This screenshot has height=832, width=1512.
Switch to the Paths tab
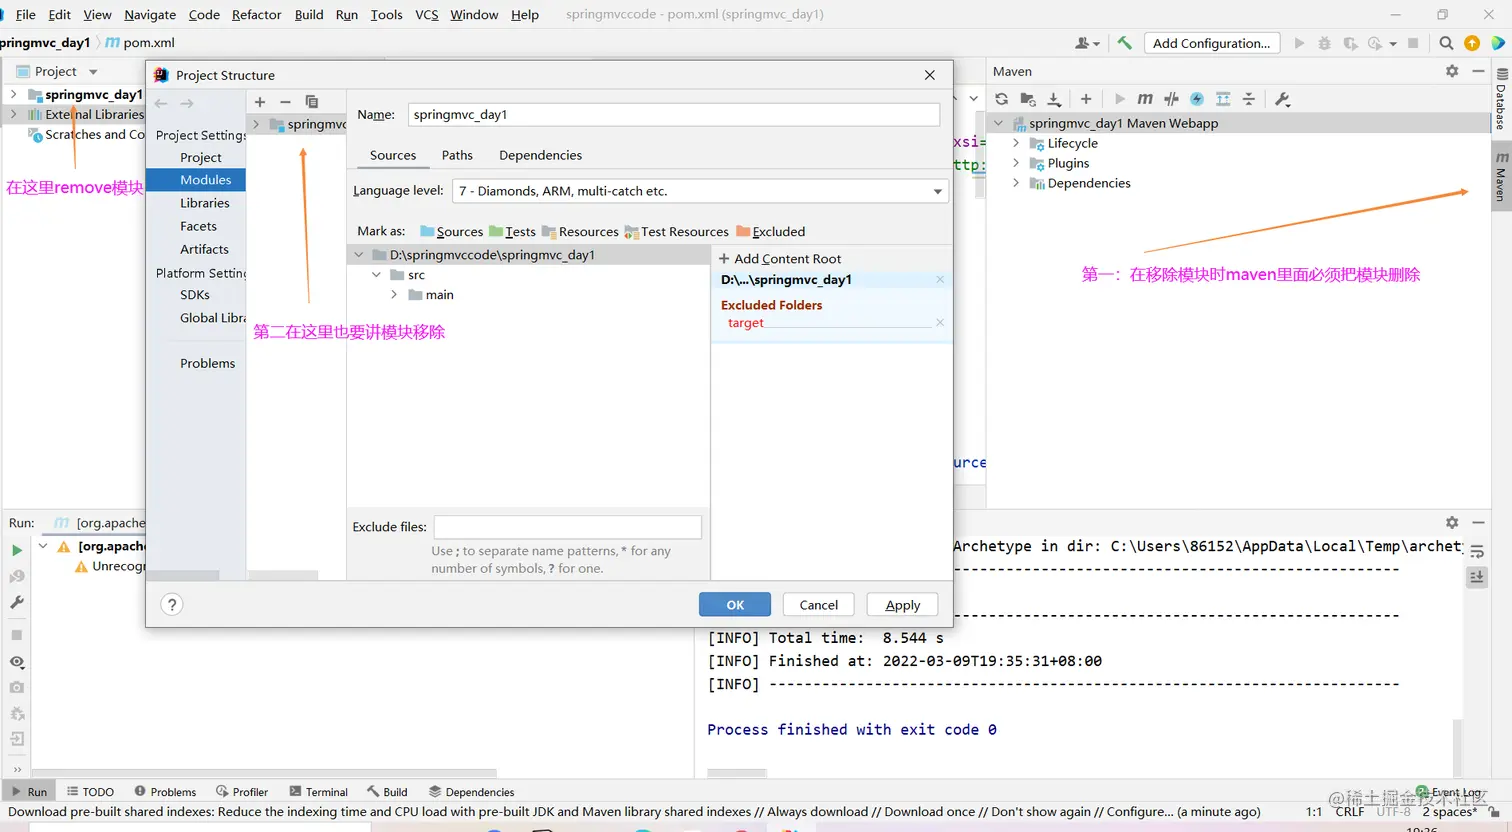[457, 155]
